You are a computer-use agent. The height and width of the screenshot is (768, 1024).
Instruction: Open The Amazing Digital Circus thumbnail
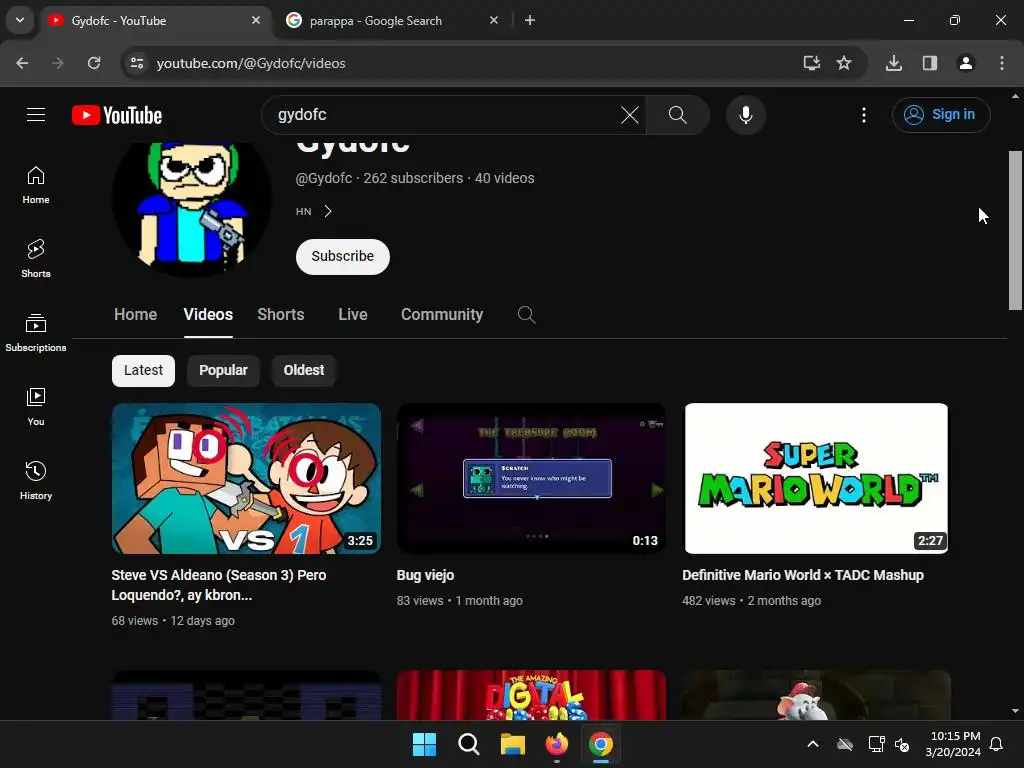[x=532, y=696]
